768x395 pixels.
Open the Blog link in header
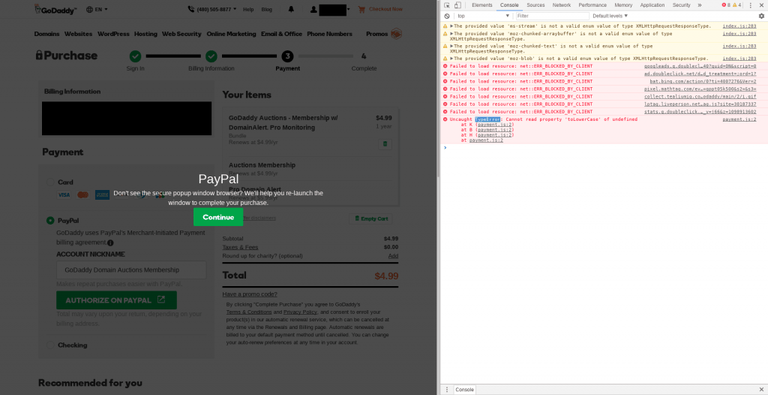pos(266,9)
